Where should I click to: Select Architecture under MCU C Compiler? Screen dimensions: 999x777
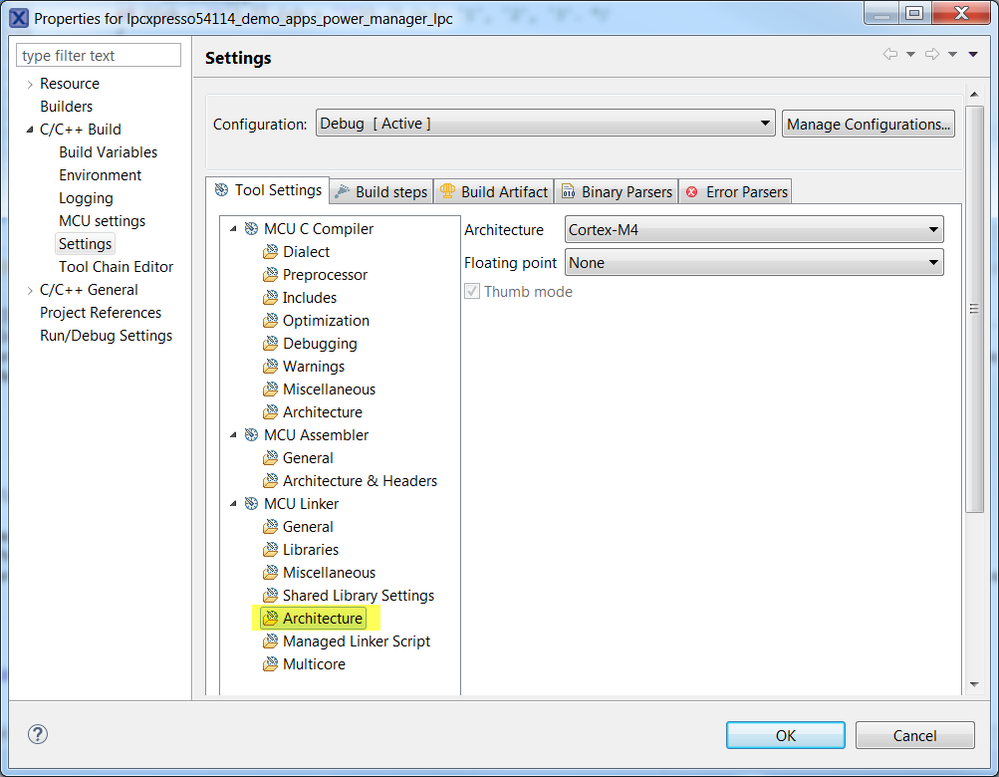tap(322, 412)
